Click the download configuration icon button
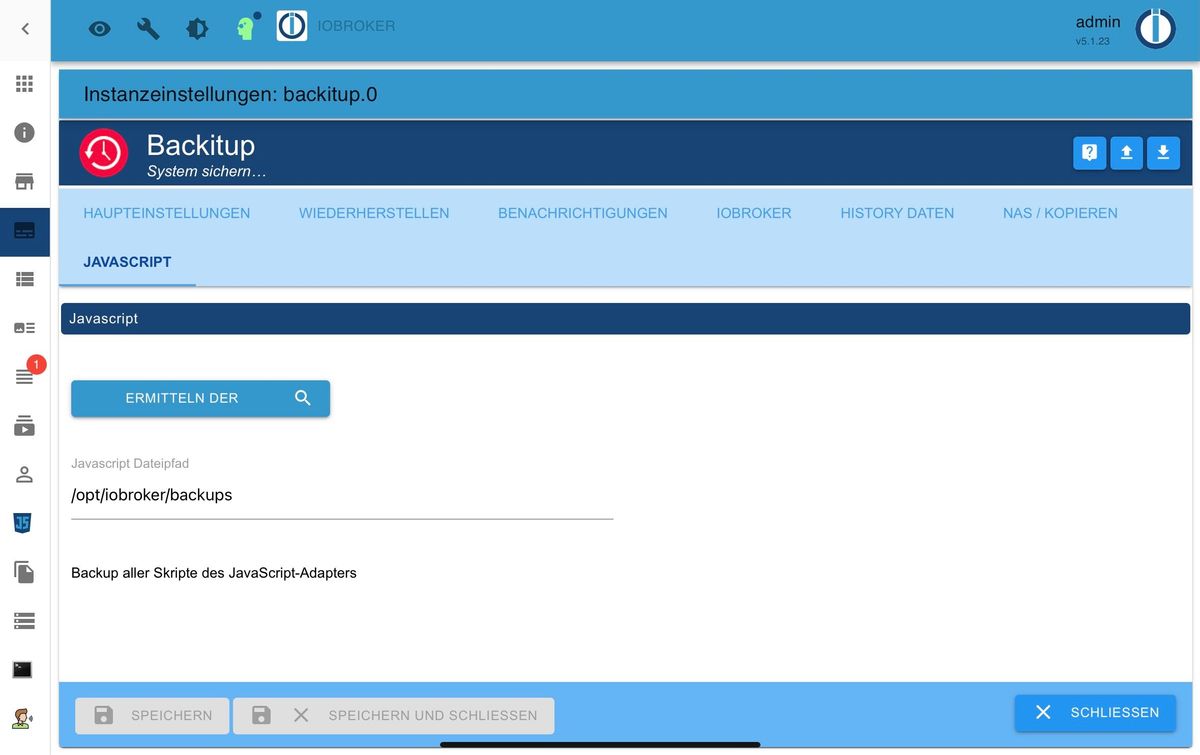Screen dimensions: 1200x755 click(x=1163, y=153)
